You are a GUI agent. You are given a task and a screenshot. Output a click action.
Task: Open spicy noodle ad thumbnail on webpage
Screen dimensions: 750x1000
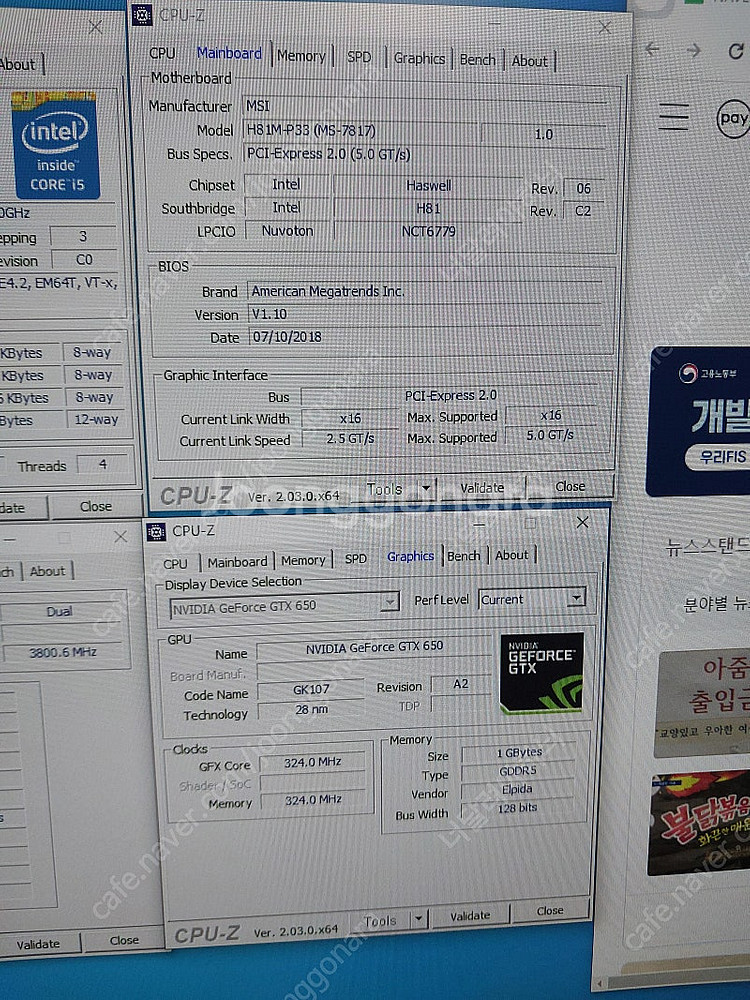pyautogui.click(x=699, y=823)
